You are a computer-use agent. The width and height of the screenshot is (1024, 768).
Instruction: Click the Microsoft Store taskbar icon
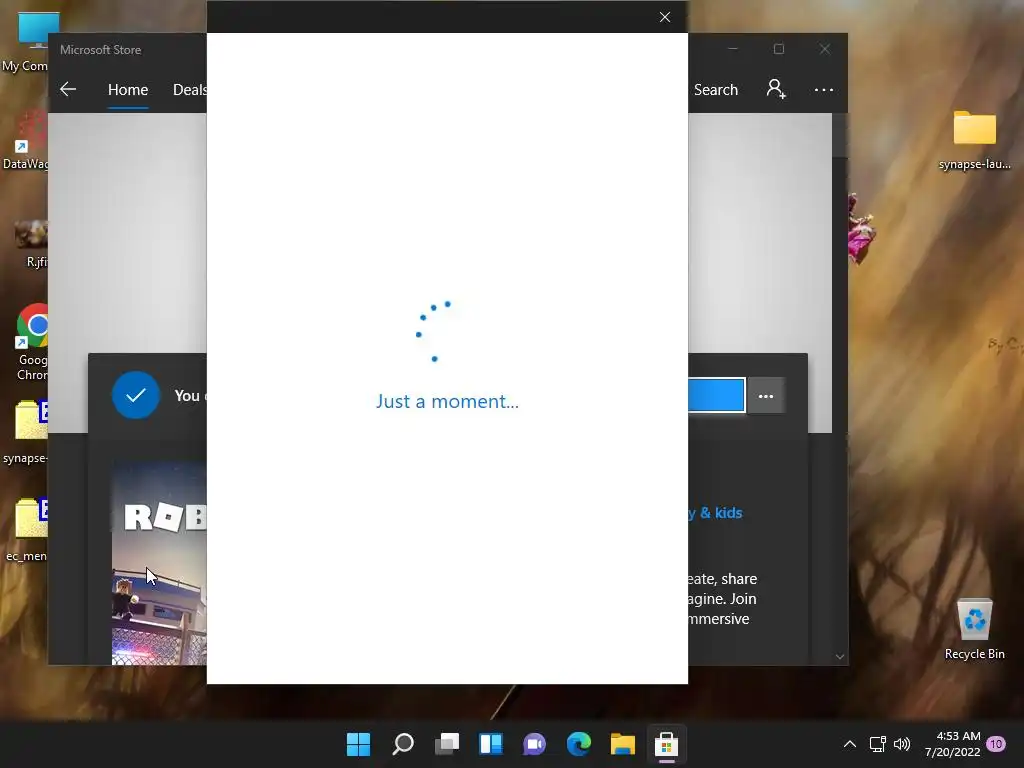[666, 744]
